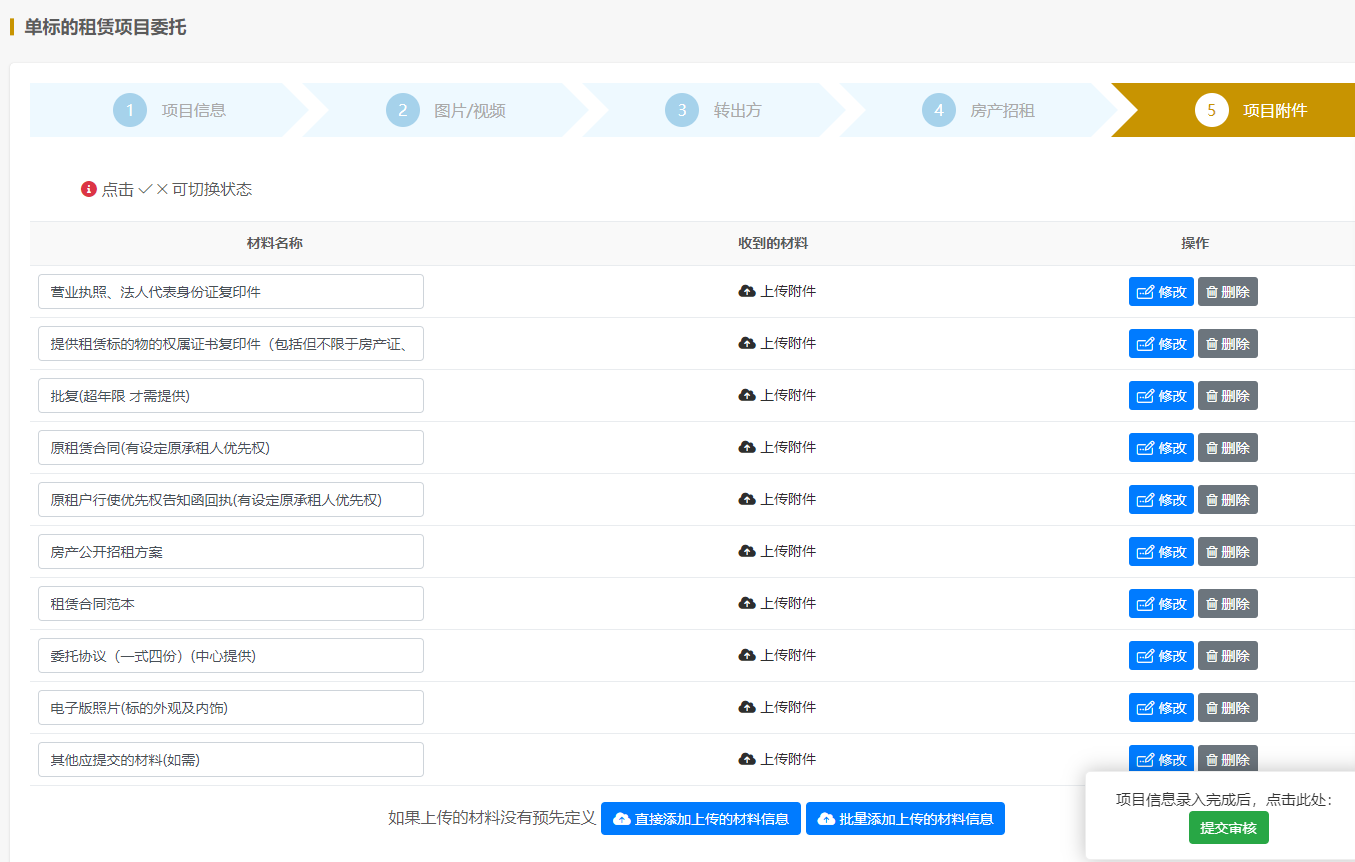This screenshot has height=862, width=1355.
Task: Click 提交审核 green button
Action: pyautogui.click(x=1228, y=828)
